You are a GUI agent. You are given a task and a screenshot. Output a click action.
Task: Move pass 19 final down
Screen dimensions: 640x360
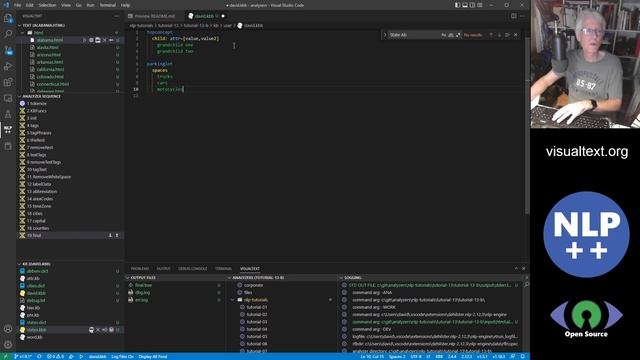(x=110, y=236)
